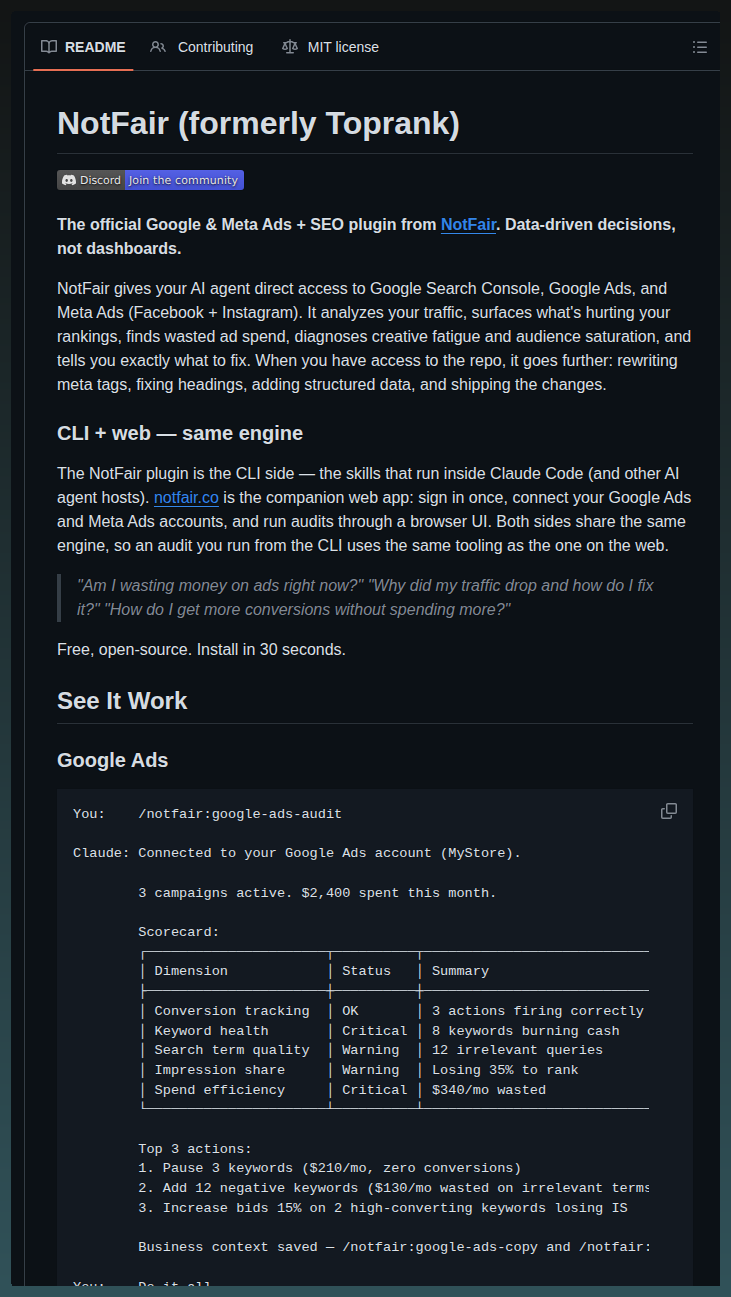
Task: Click the 'Top 3 actions:' label
Action: tap(195, 1149)
